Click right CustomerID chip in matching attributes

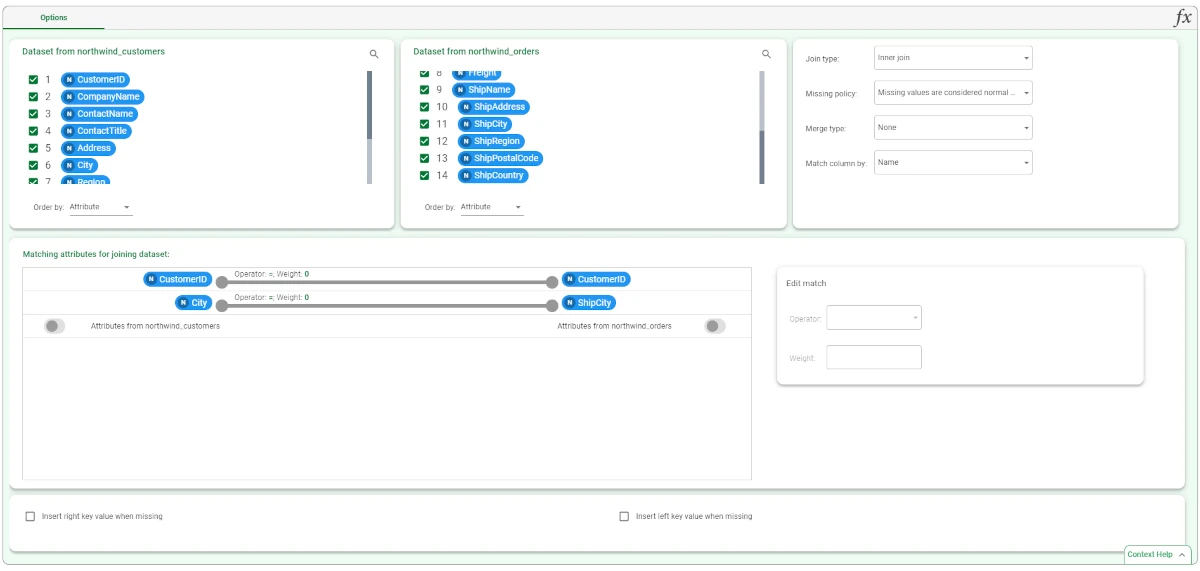[x=596, y=280]
